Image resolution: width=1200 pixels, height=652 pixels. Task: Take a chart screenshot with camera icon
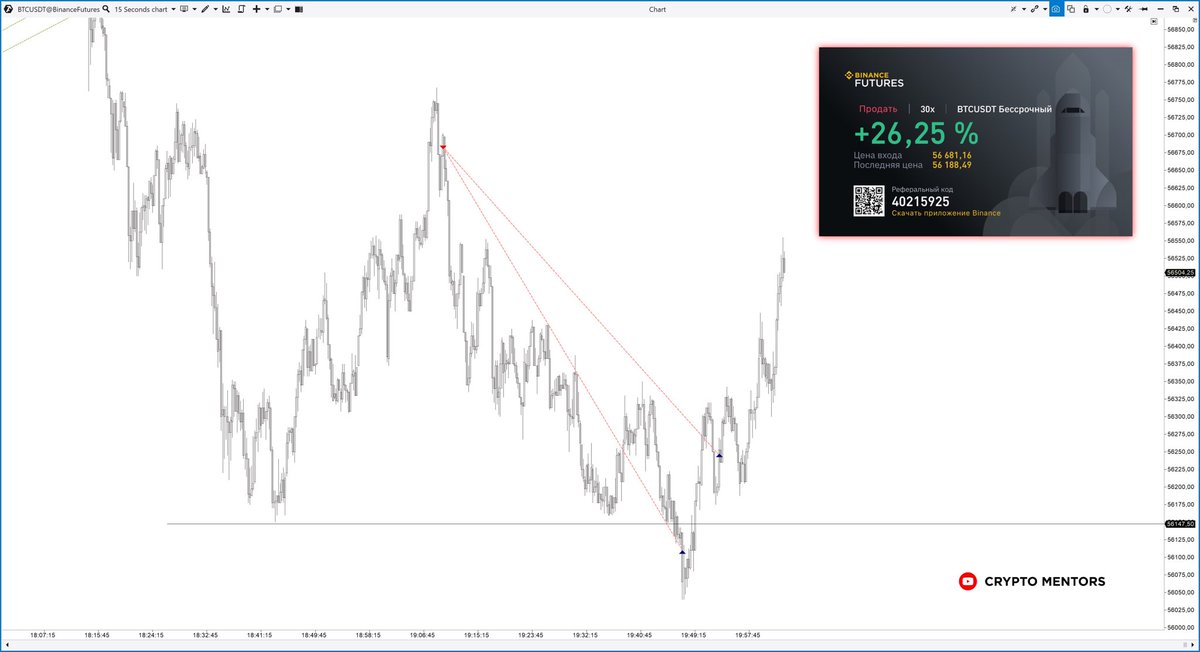pos(1057,9)
